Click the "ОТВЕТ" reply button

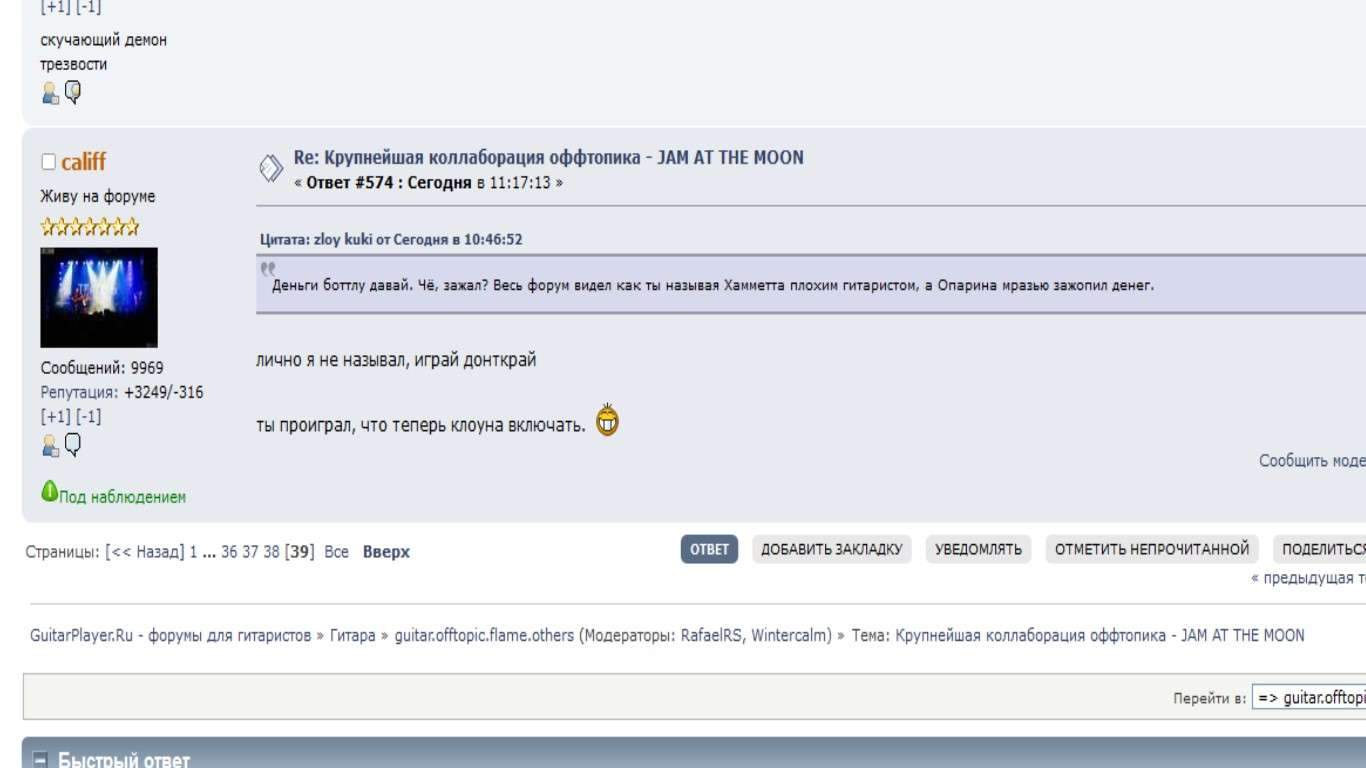click(709, 549)
